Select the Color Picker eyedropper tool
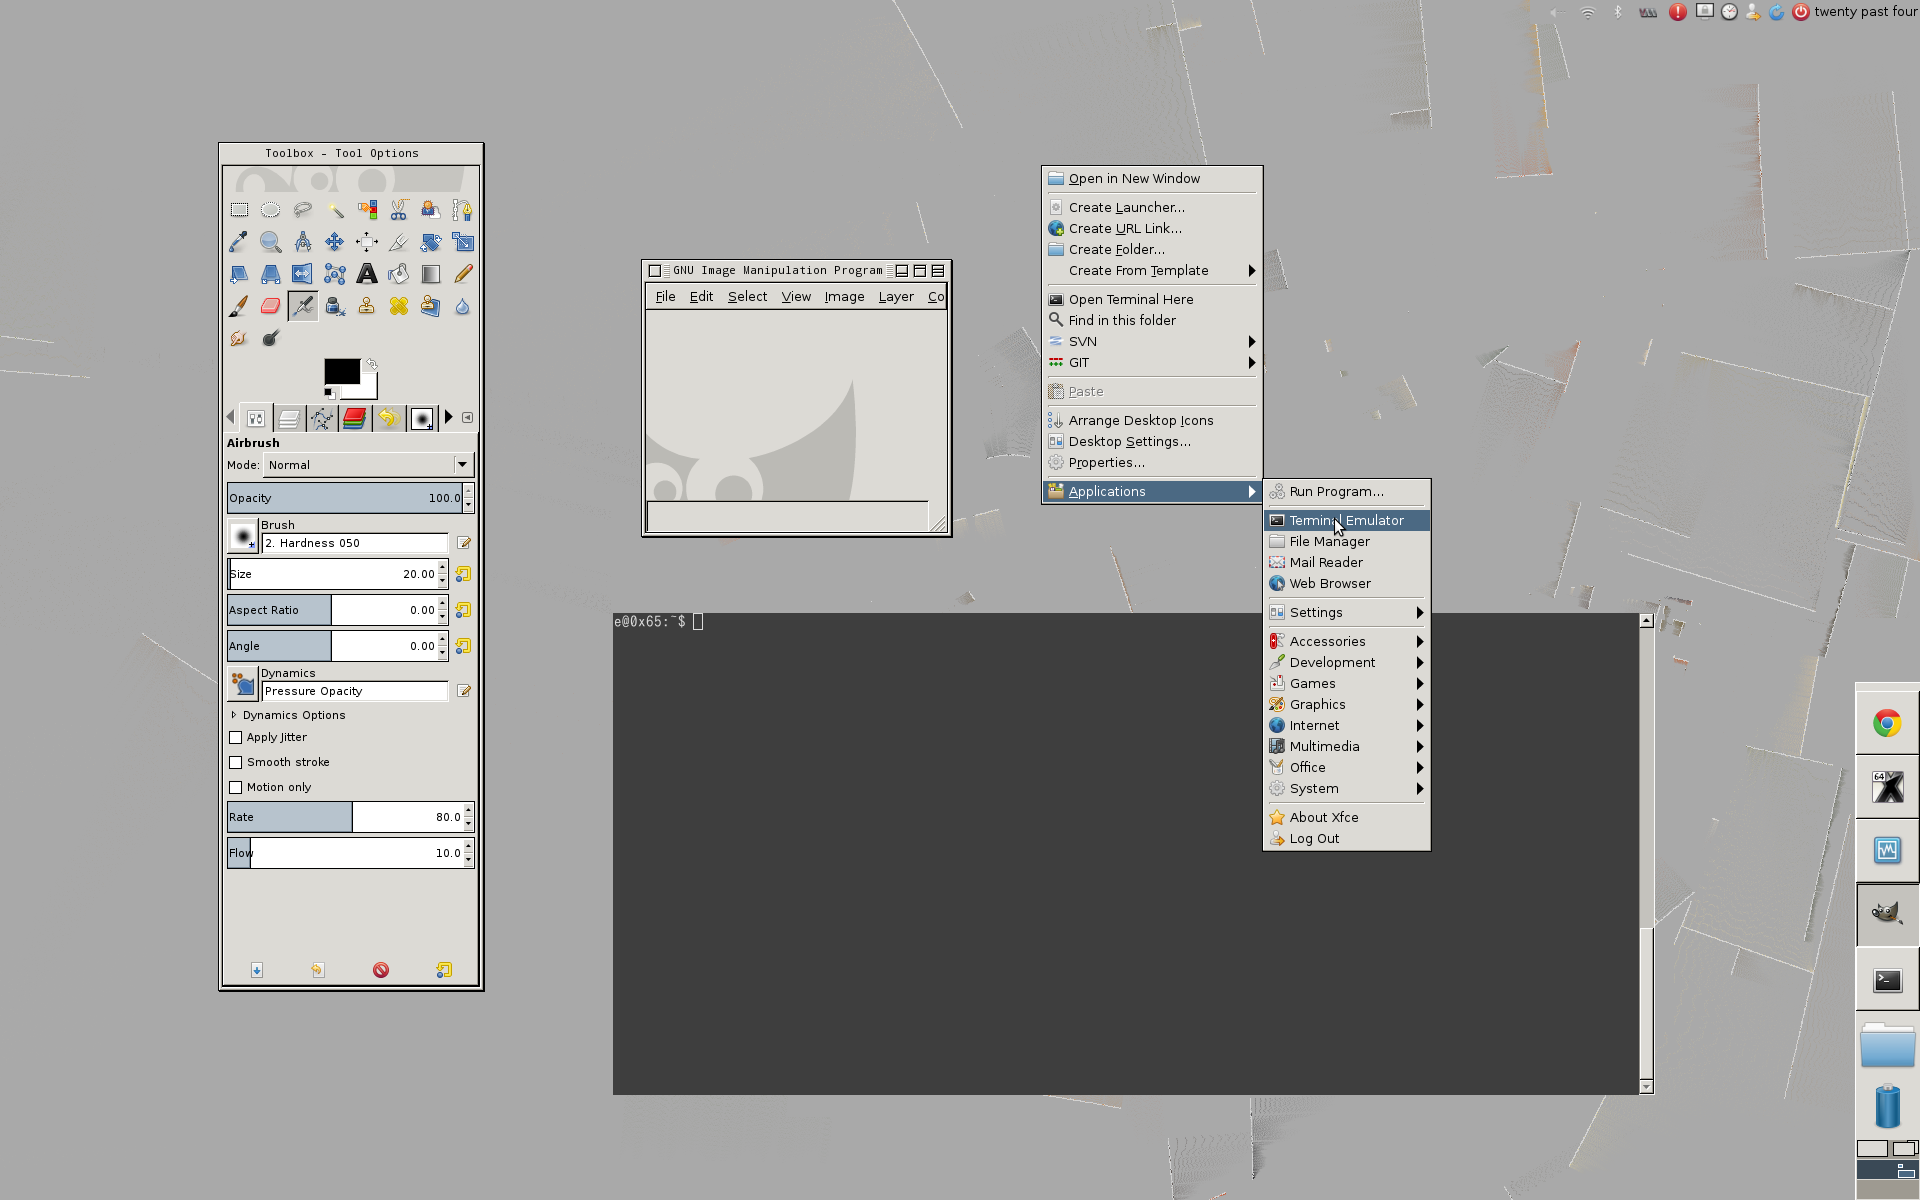Screen dimensions: 1920x1200 pos(238,242)
